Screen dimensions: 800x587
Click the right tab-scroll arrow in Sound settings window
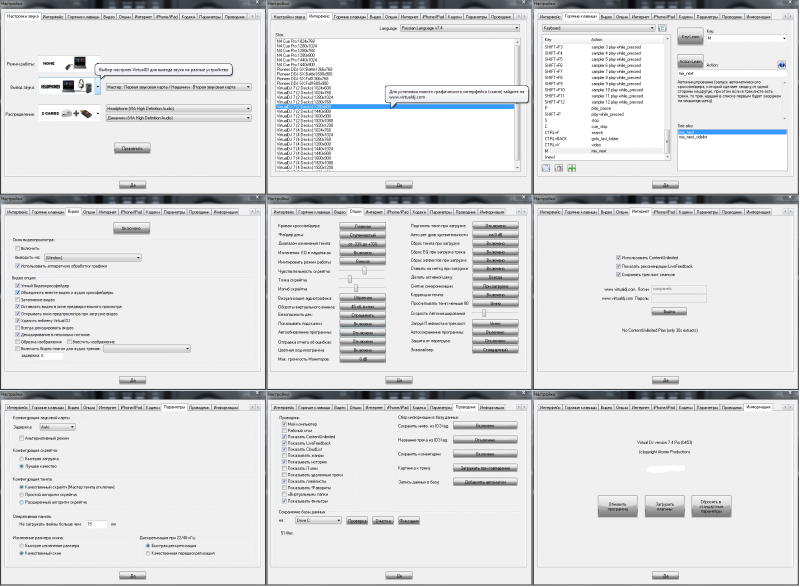(x=257, y=16)
